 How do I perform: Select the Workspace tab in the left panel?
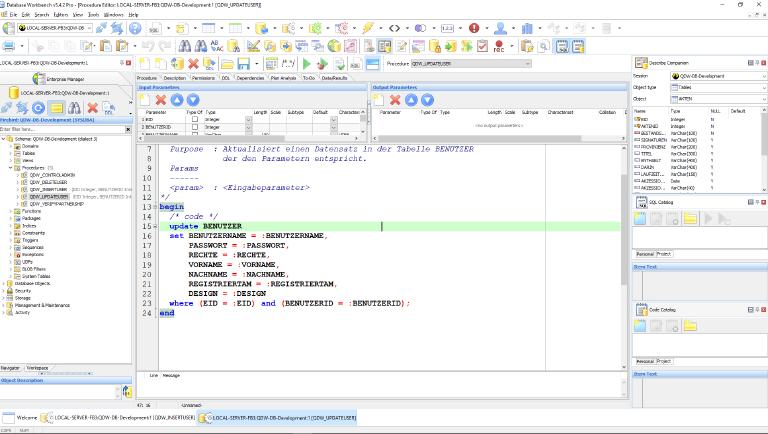(x=37, y=367)
